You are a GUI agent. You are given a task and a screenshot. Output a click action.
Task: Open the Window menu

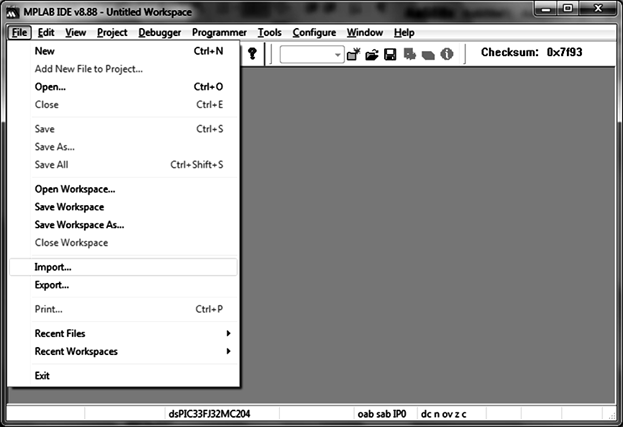point(365,33)
